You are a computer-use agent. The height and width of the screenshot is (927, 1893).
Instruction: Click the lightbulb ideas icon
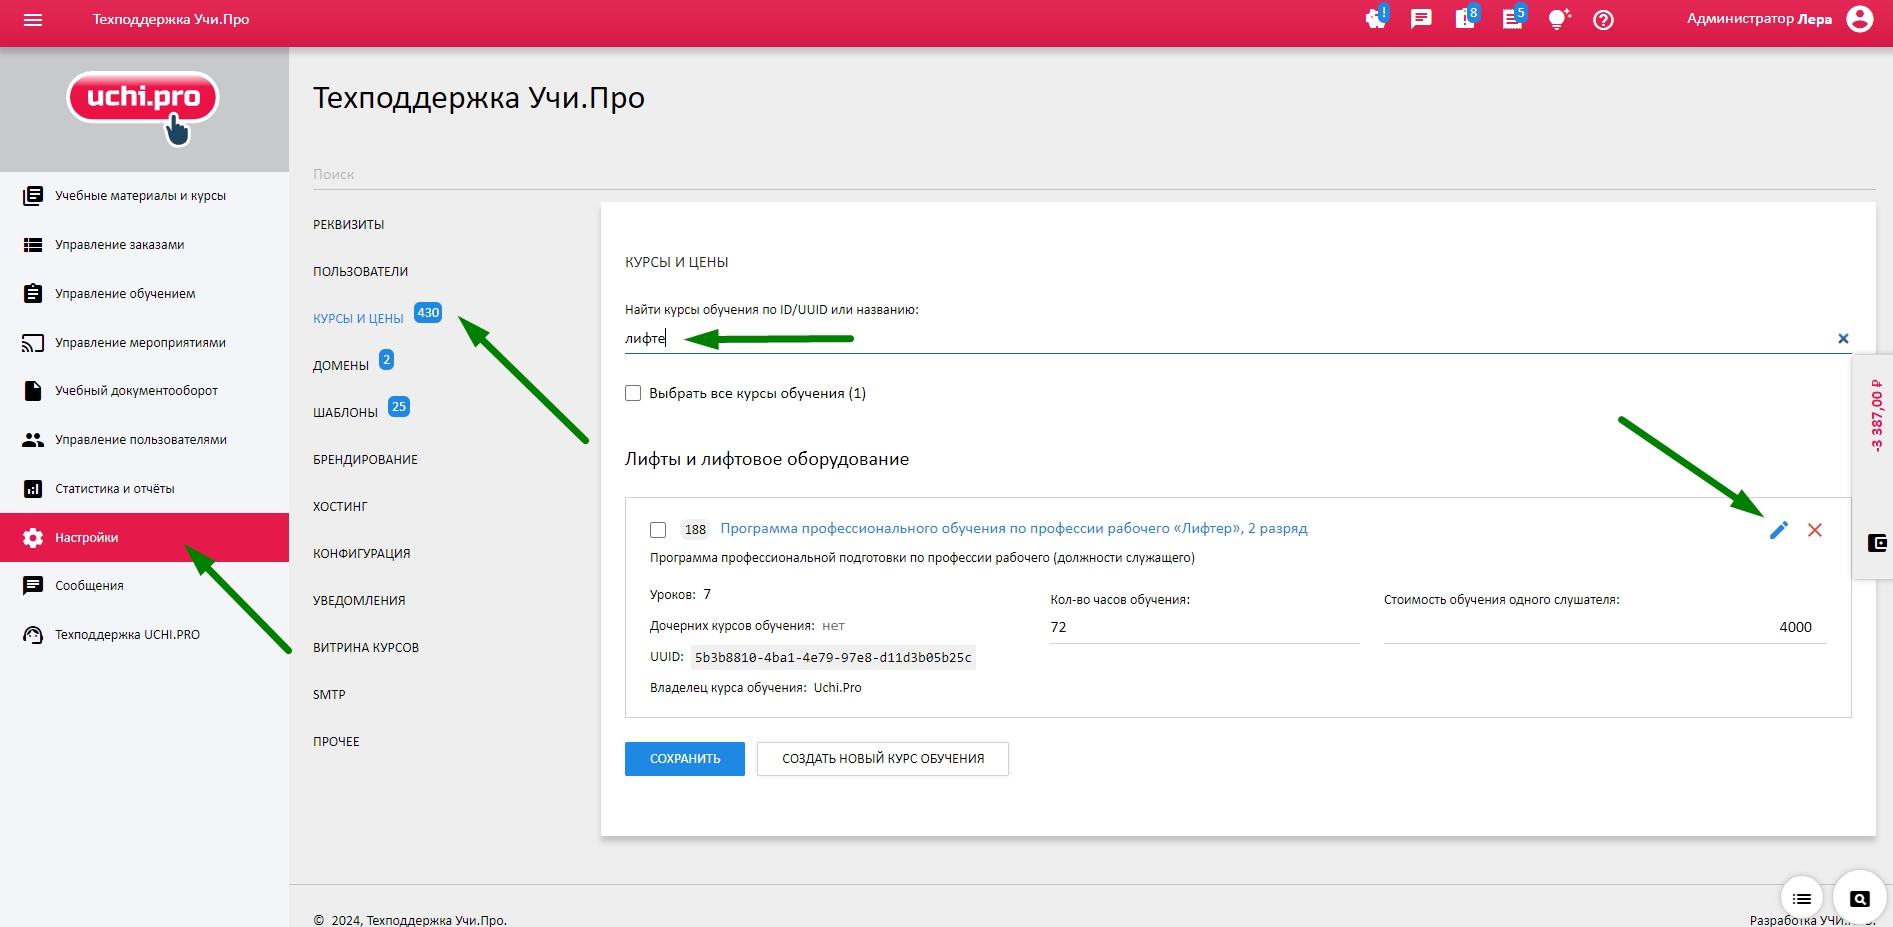pyautogui.click(x=1559, y=19)
